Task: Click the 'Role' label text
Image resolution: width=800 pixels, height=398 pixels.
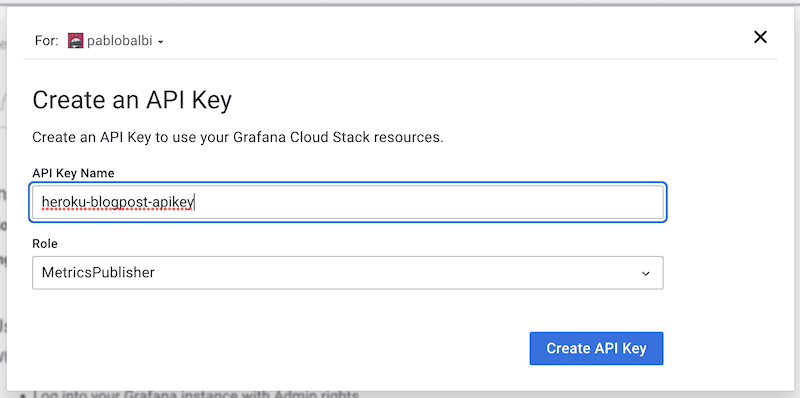Action: (x=45, y=244)
